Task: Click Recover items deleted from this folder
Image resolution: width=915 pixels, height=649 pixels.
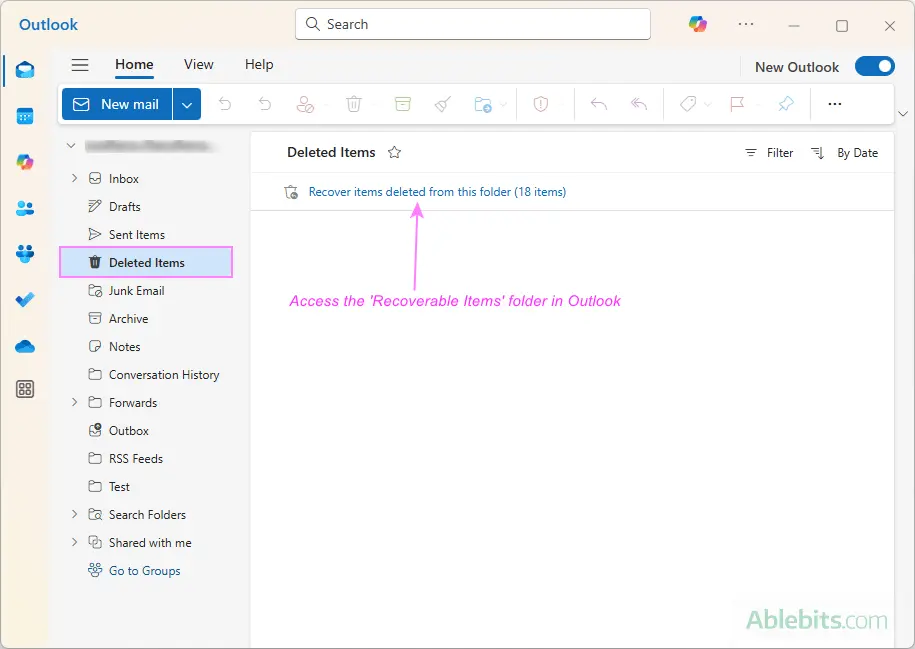Action: pos(437,192)
